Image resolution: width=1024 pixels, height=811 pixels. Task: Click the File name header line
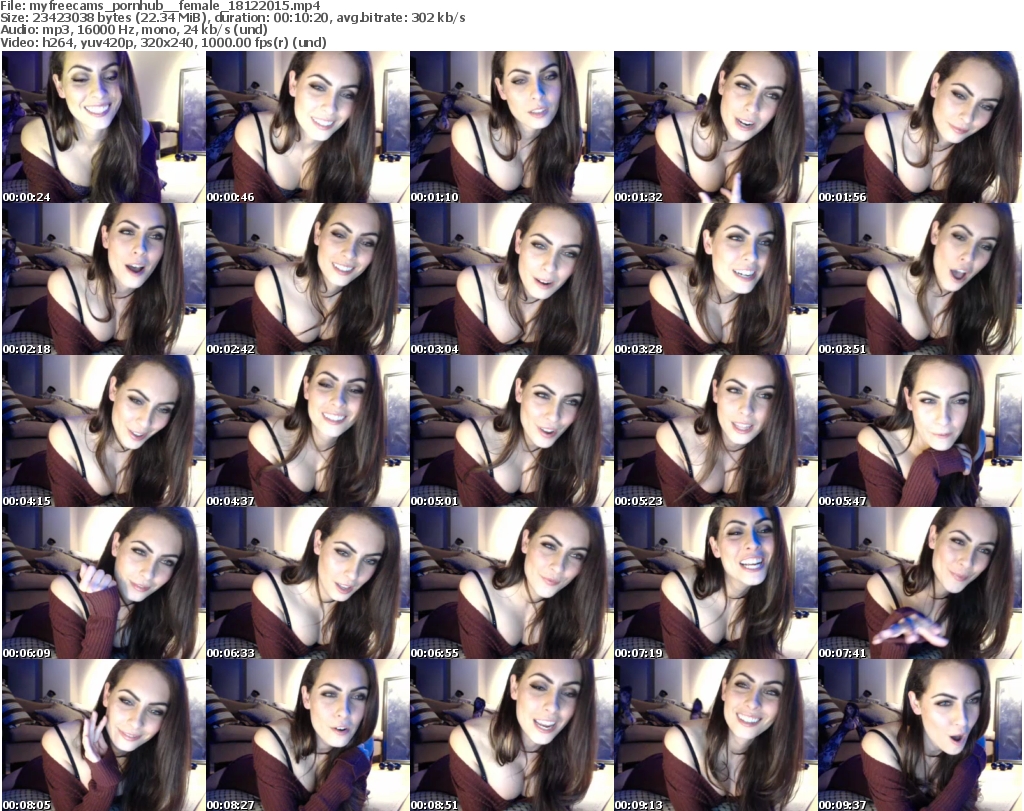pyautogui.click(x=161, y=6)
